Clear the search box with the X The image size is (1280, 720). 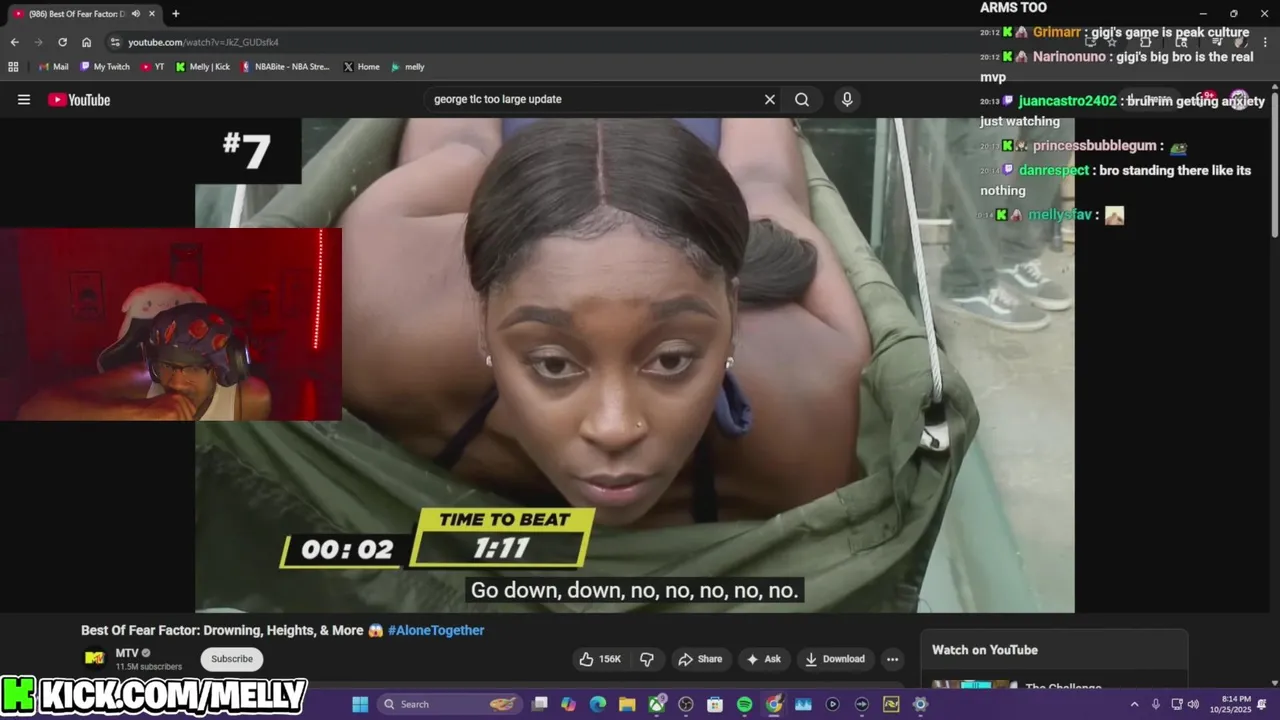pyautogui.click(x=770, y=99)
